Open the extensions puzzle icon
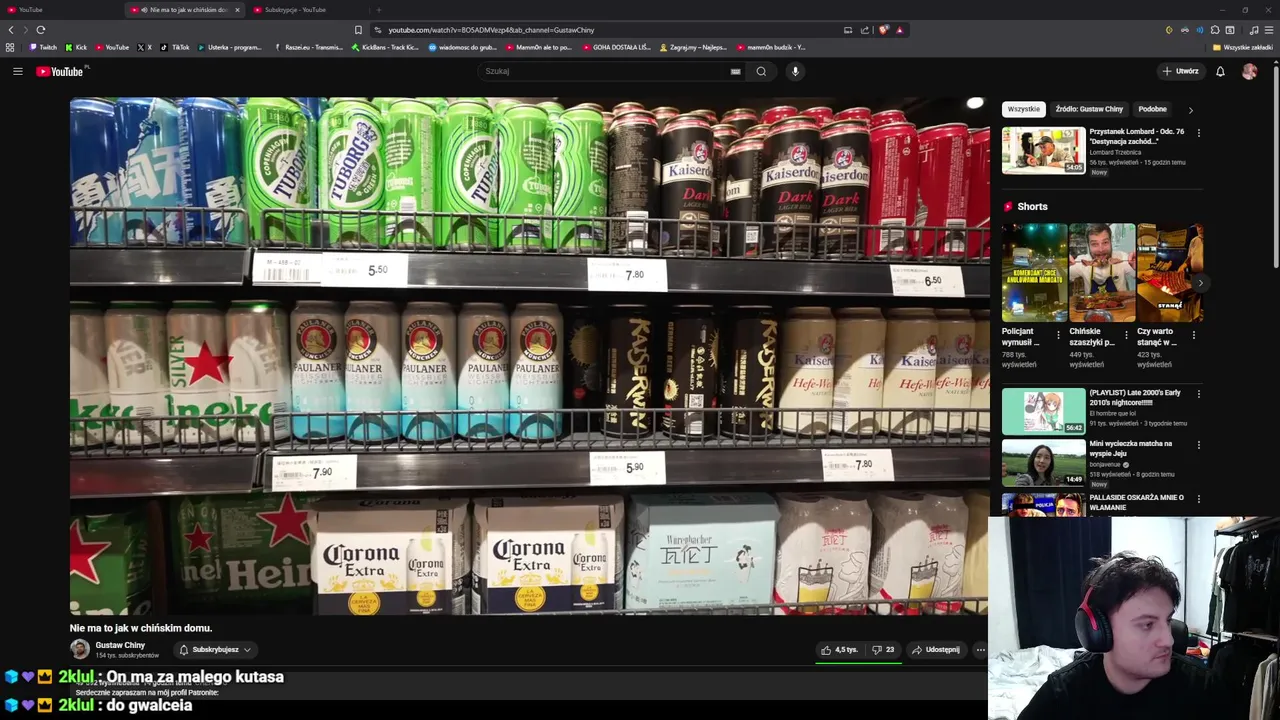The width and height of the screenshot is (1280, 720). pyautogui.click(x=1215, y=30)
